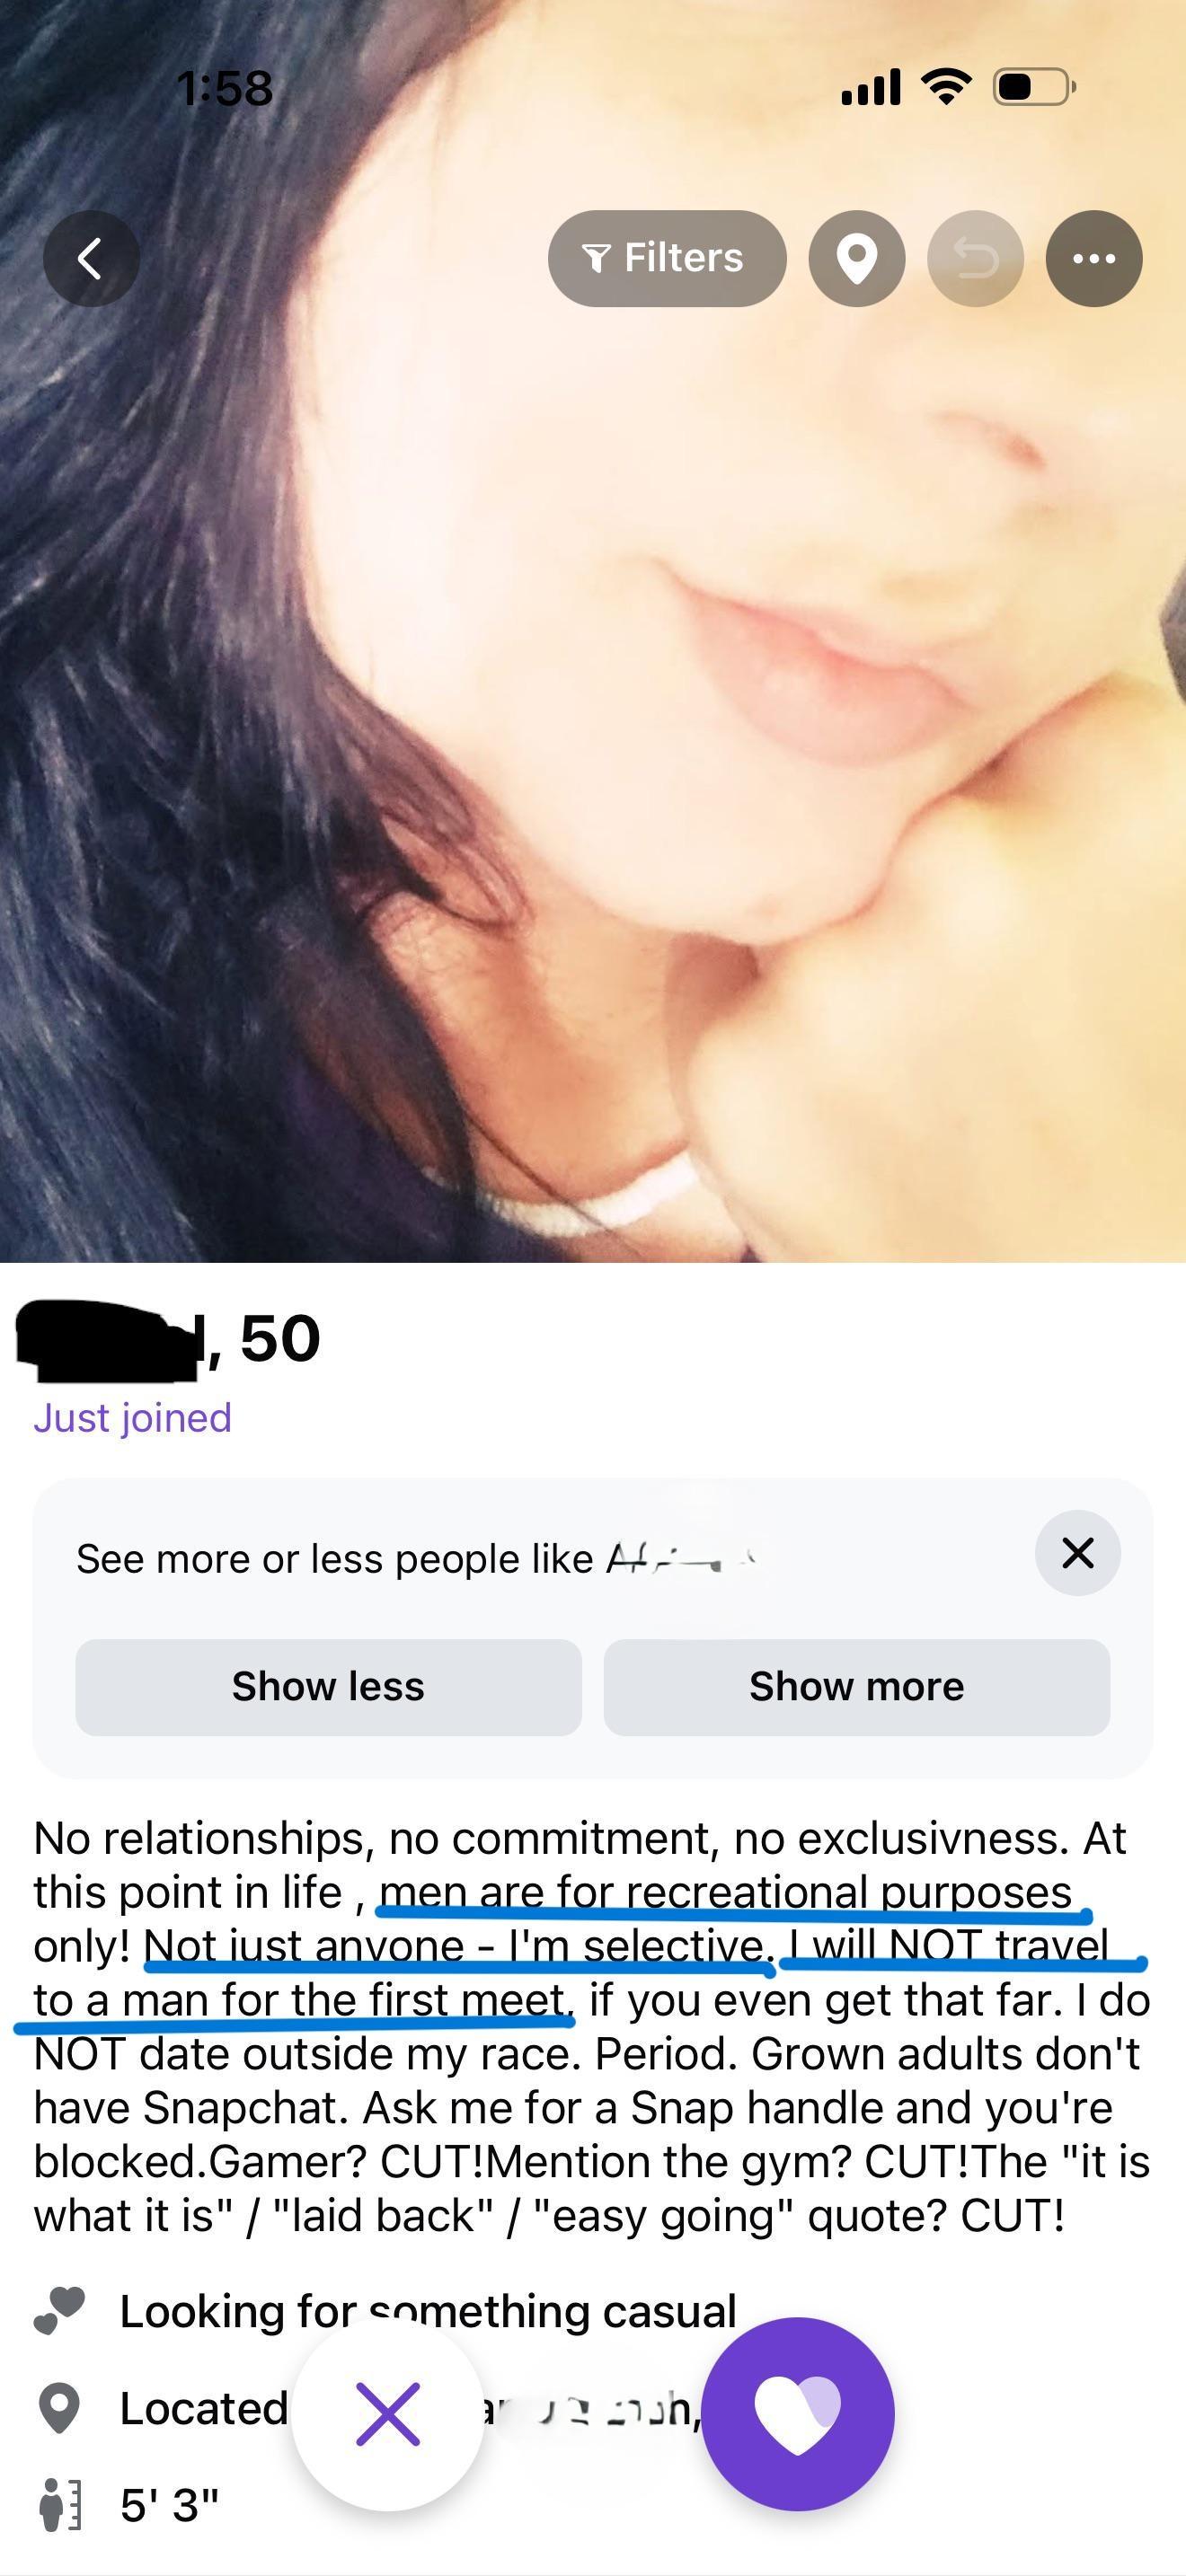Tap the battery indicator in status bar
Screen dimensions: 1186x2576
1034,87
